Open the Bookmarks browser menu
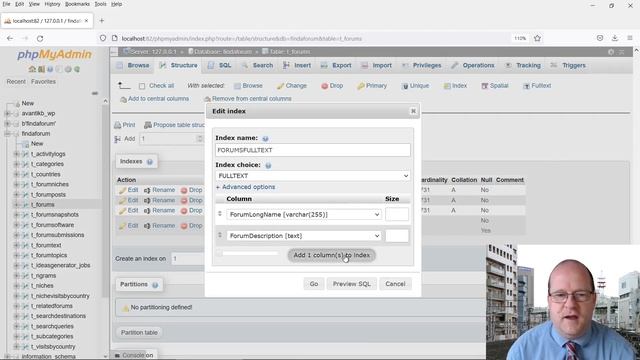This screenshot has width=640, height=360. click(77, 4)
